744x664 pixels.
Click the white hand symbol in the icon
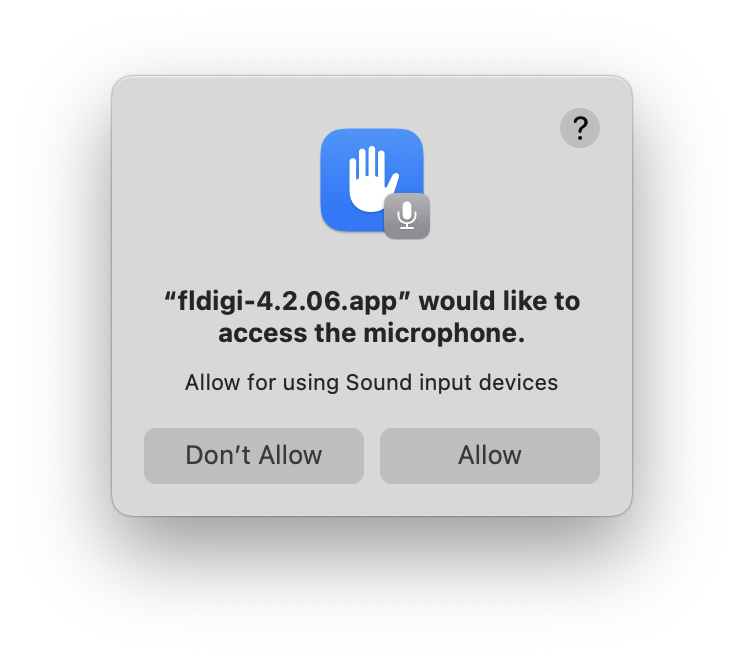373,179
